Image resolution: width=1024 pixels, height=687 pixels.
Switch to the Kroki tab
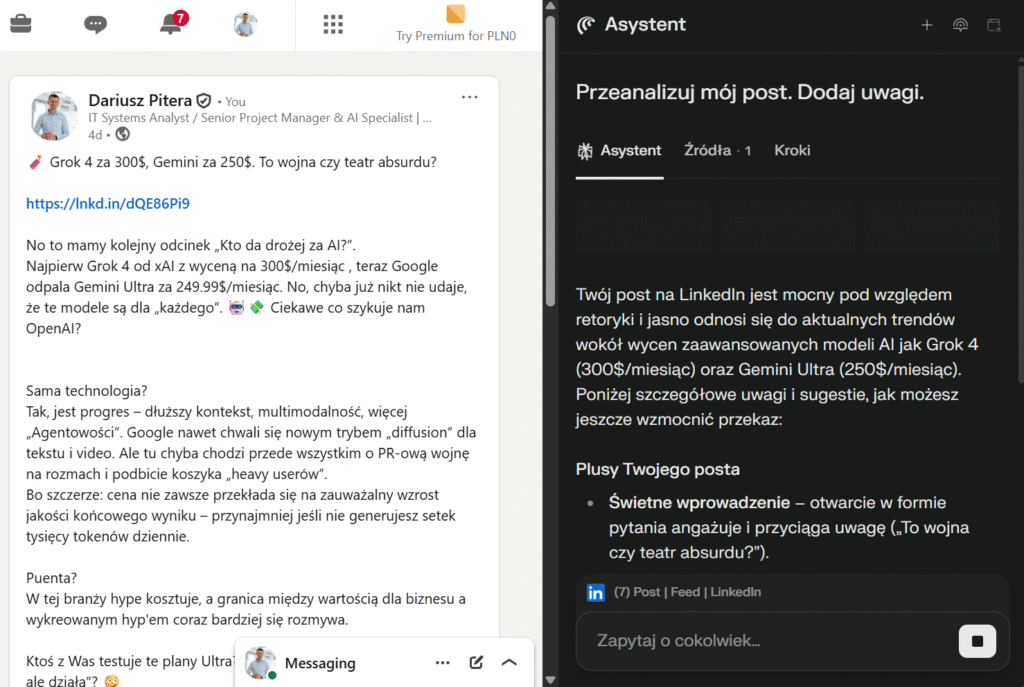(x=792, y=150)
